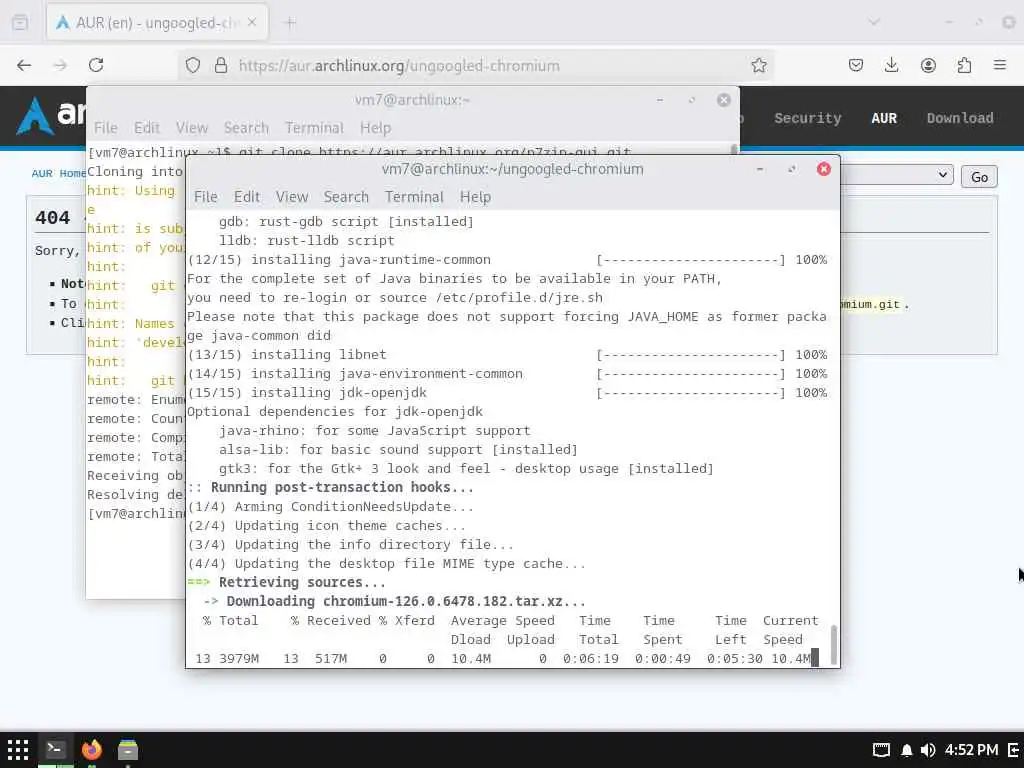Open Edit menu in ungoogled-chromium terminal
The height and width of the screenshot is (768, 1024).
(247, 197)
